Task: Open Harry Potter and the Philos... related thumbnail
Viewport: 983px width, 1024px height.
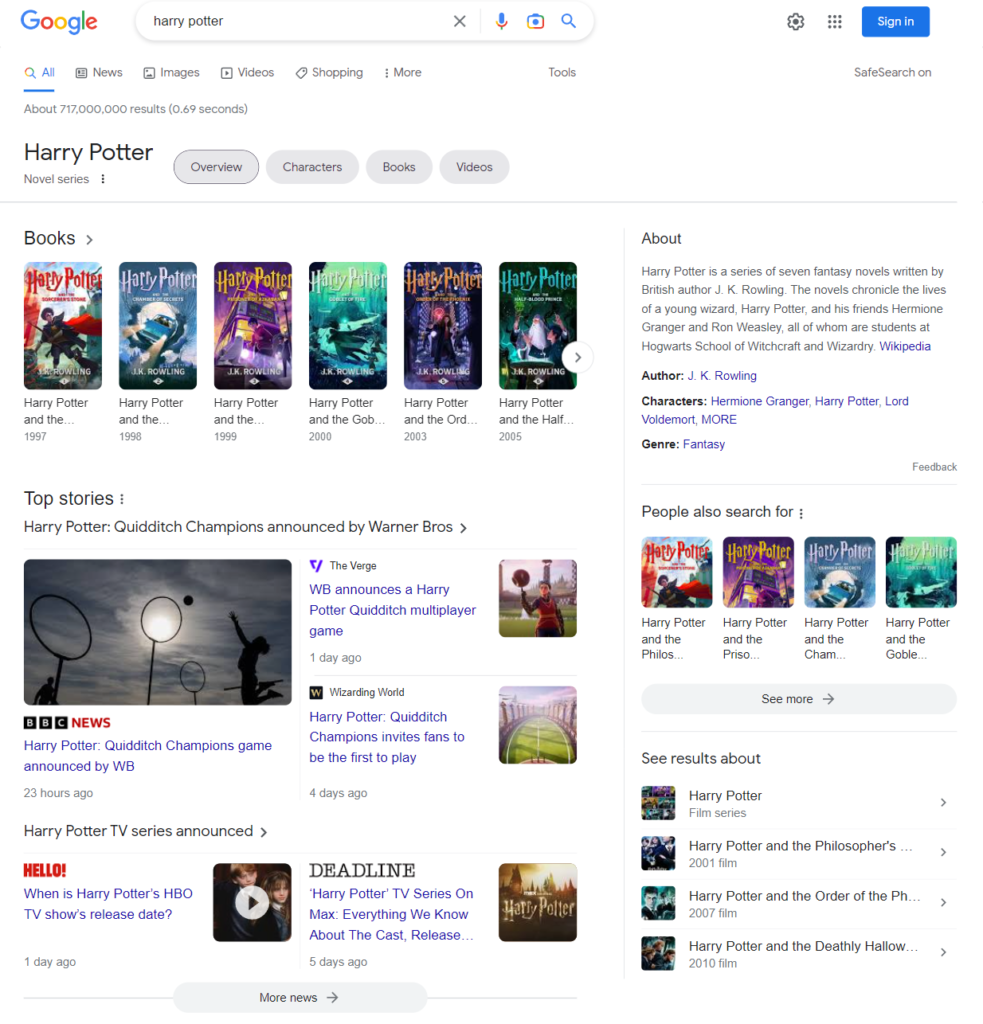Action: pyautogui.click(x=677, y=572)
